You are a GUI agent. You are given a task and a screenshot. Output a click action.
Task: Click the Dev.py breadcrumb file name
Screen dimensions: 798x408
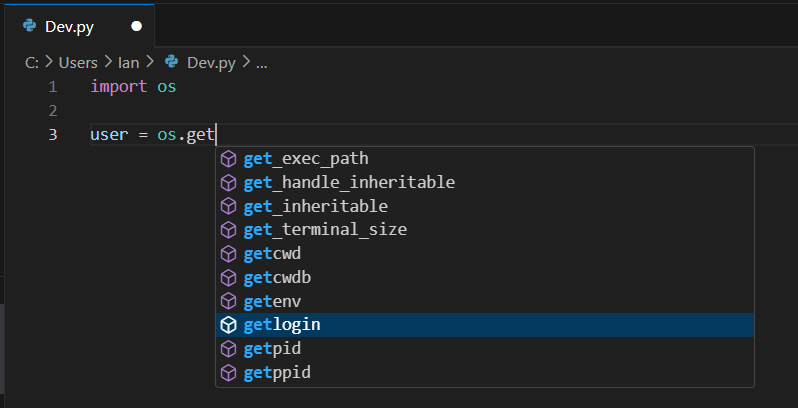[209, 62]
